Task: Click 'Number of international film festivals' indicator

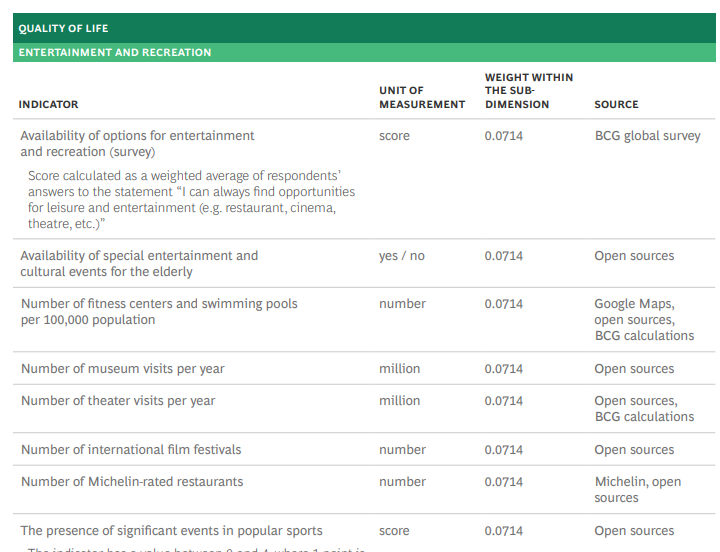Action: (131, 450)
